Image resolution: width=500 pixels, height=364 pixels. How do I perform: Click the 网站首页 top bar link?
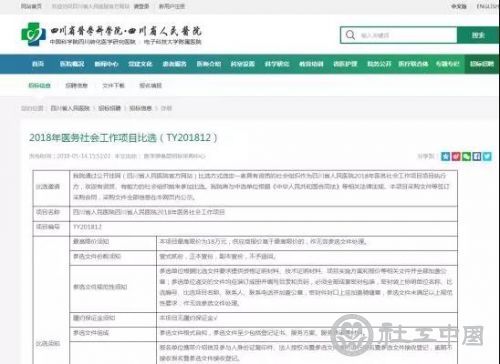[31, 6]
